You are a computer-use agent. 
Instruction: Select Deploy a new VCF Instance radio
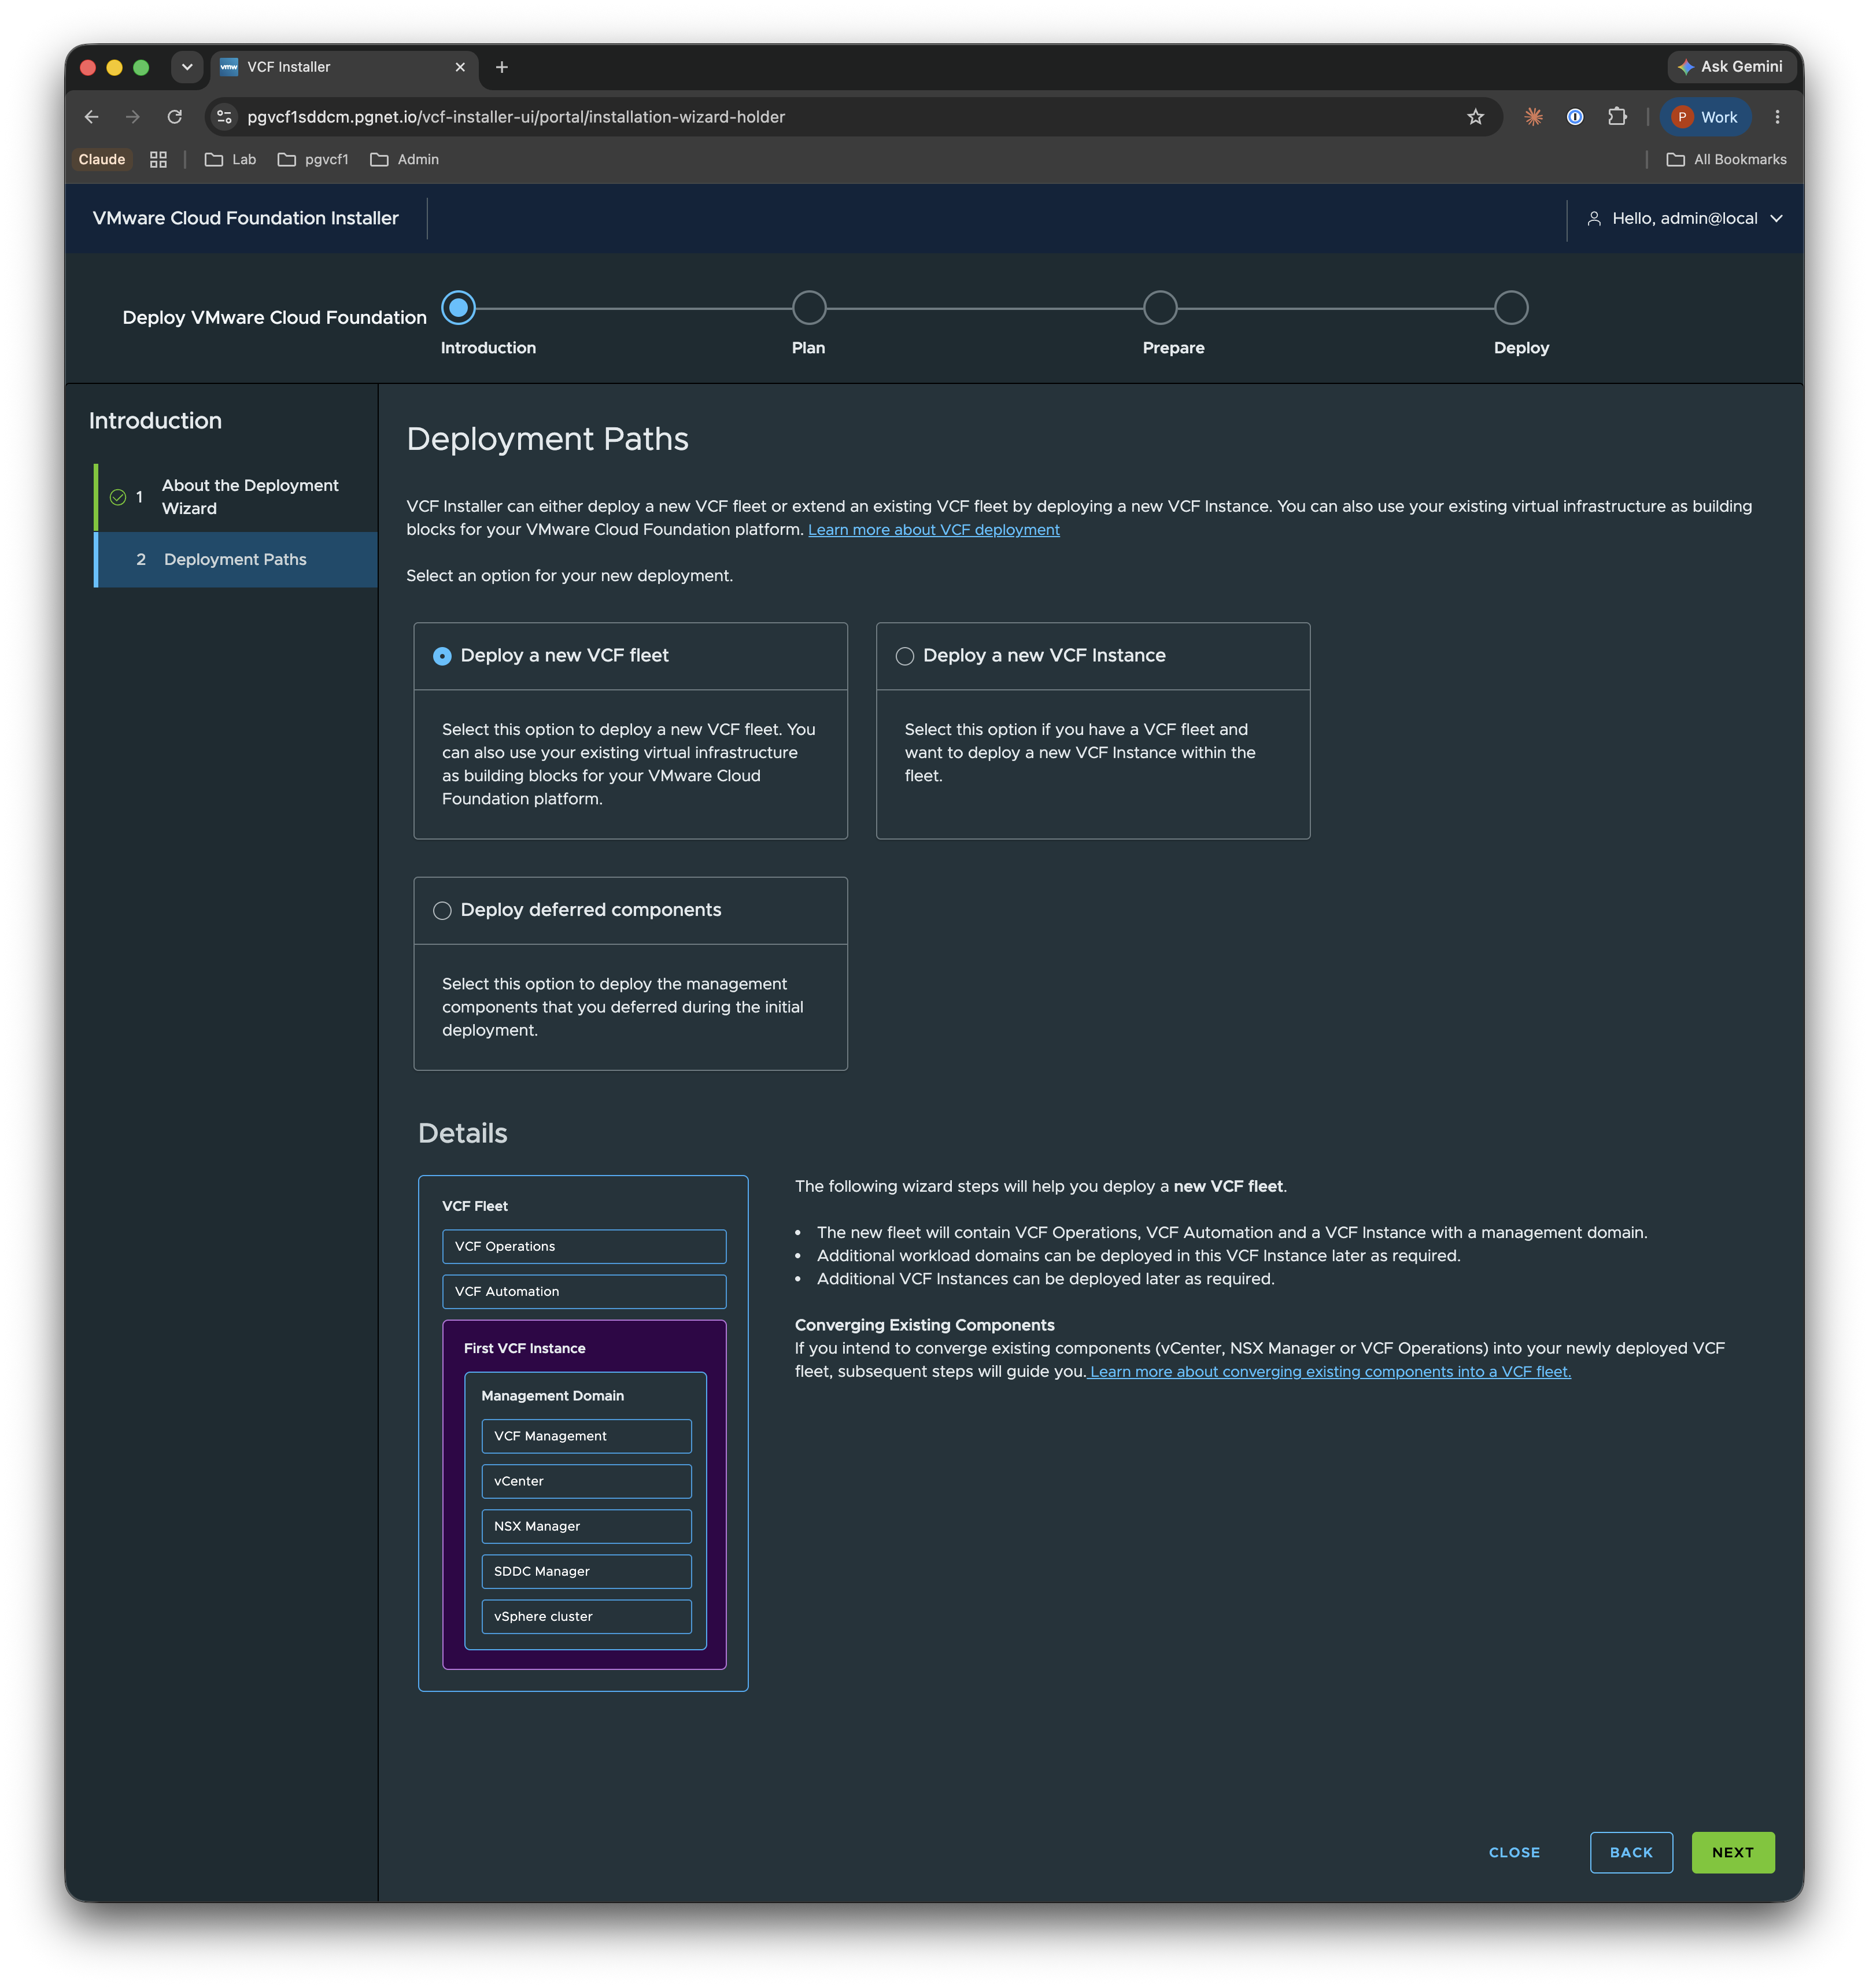(905, 656)
